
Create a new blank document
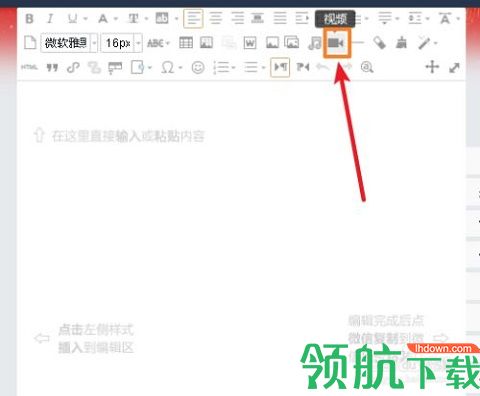30,43
